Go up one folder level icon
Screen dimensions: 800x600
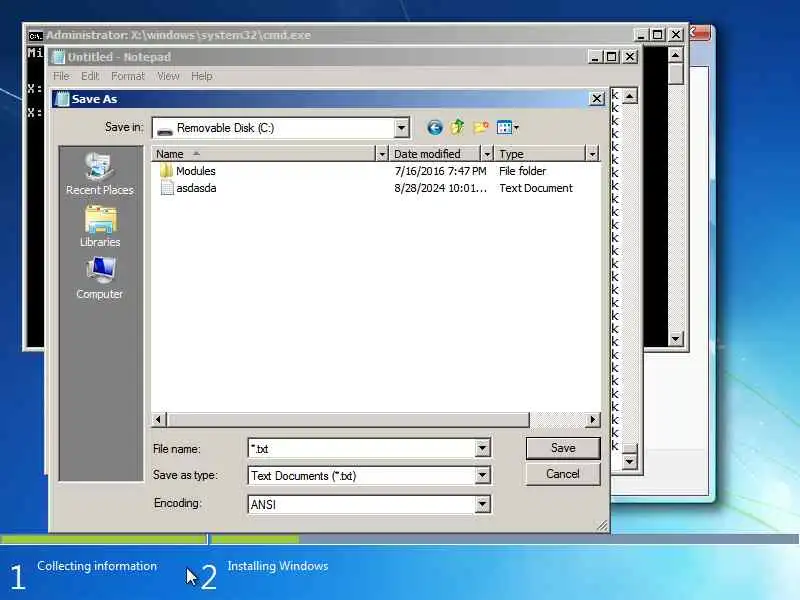pyautogui.click(x=457, y=127)
